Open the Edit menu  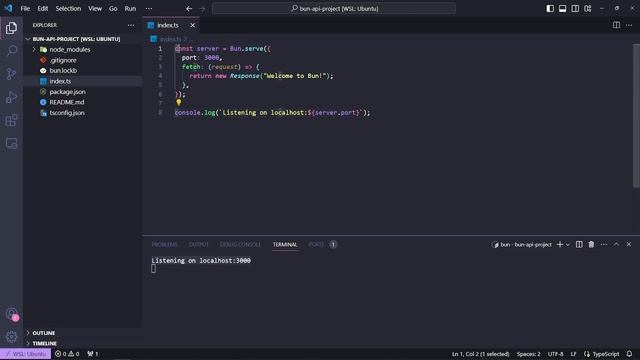[43, 8]
